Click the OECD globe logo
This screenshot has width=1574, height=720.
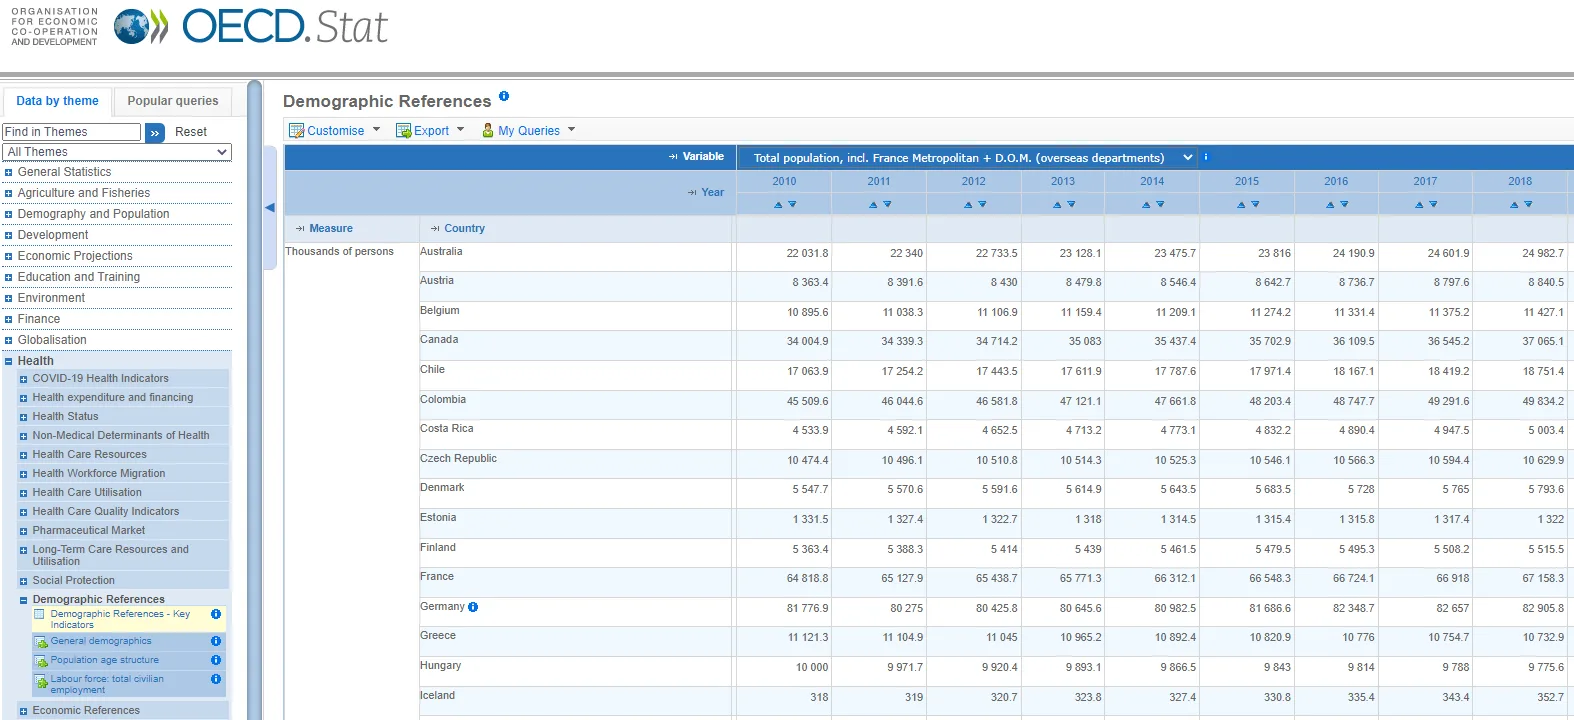[132, 27]
